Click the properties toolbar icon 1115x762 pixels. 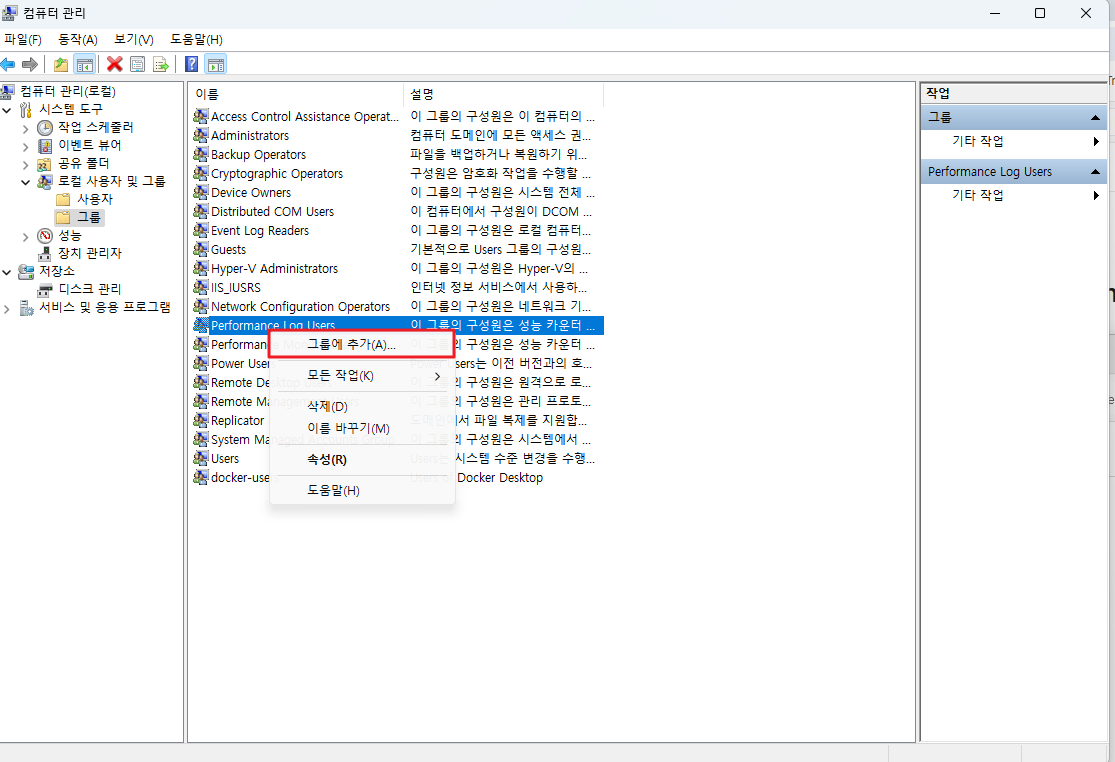(x=137, y=64)
